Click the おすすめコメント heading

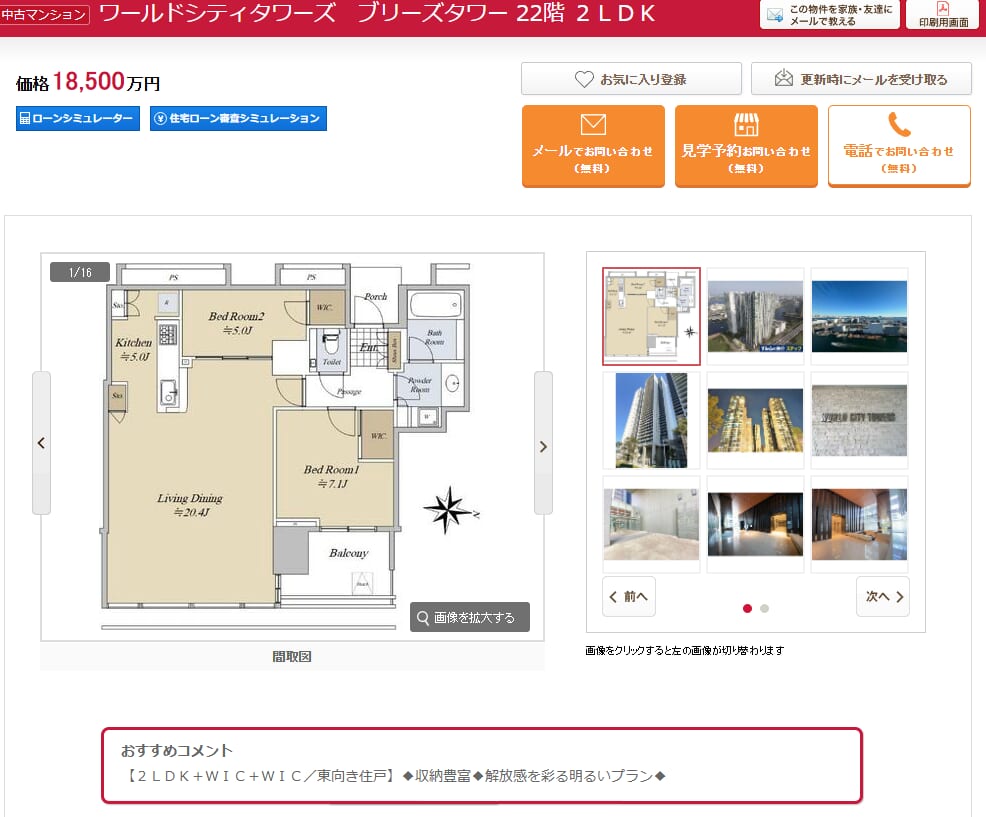pyautogui.click(x=177, y=750)
